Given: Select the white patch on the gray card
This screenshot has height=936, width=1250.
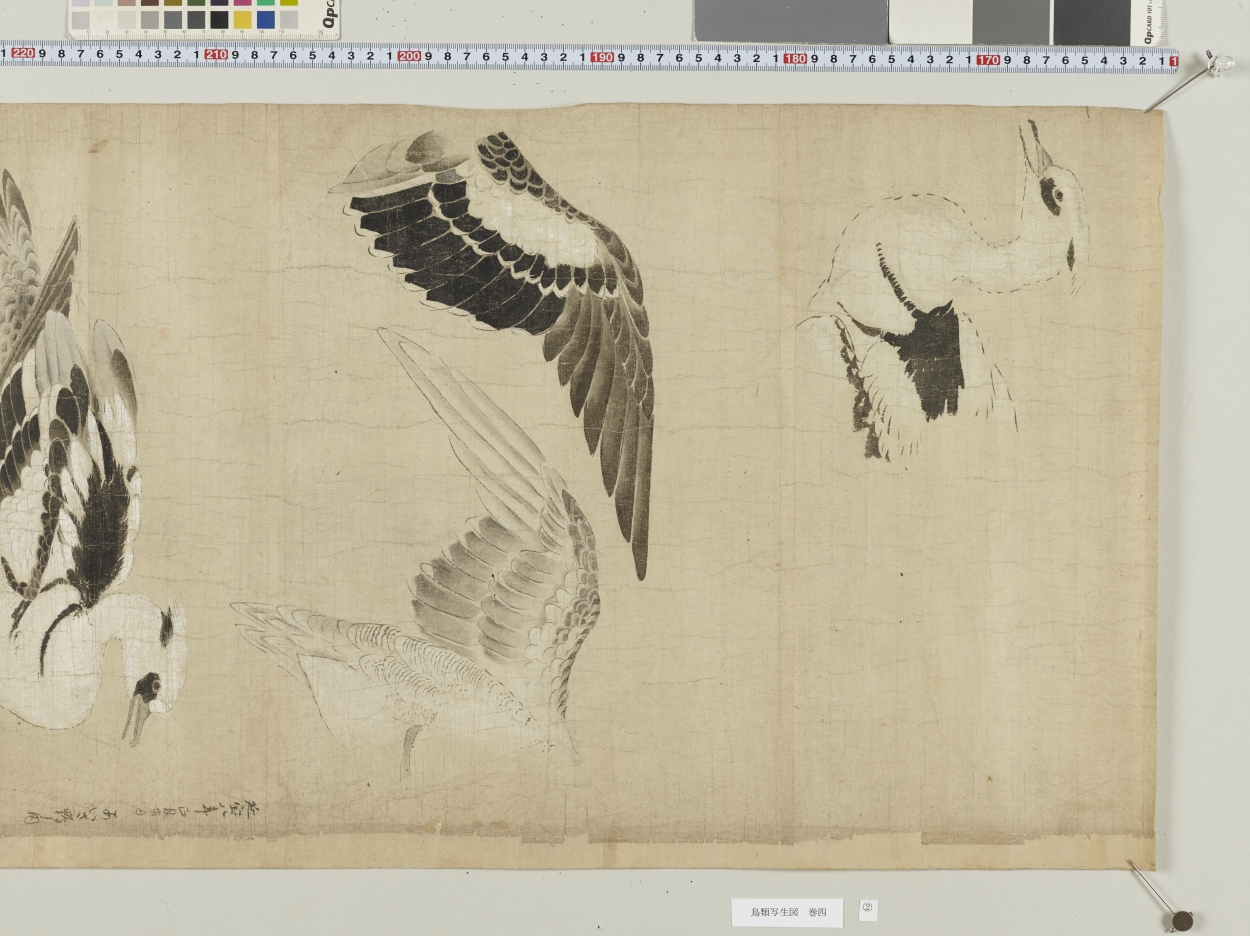Looking at the screenshot, I should point(930,21).
